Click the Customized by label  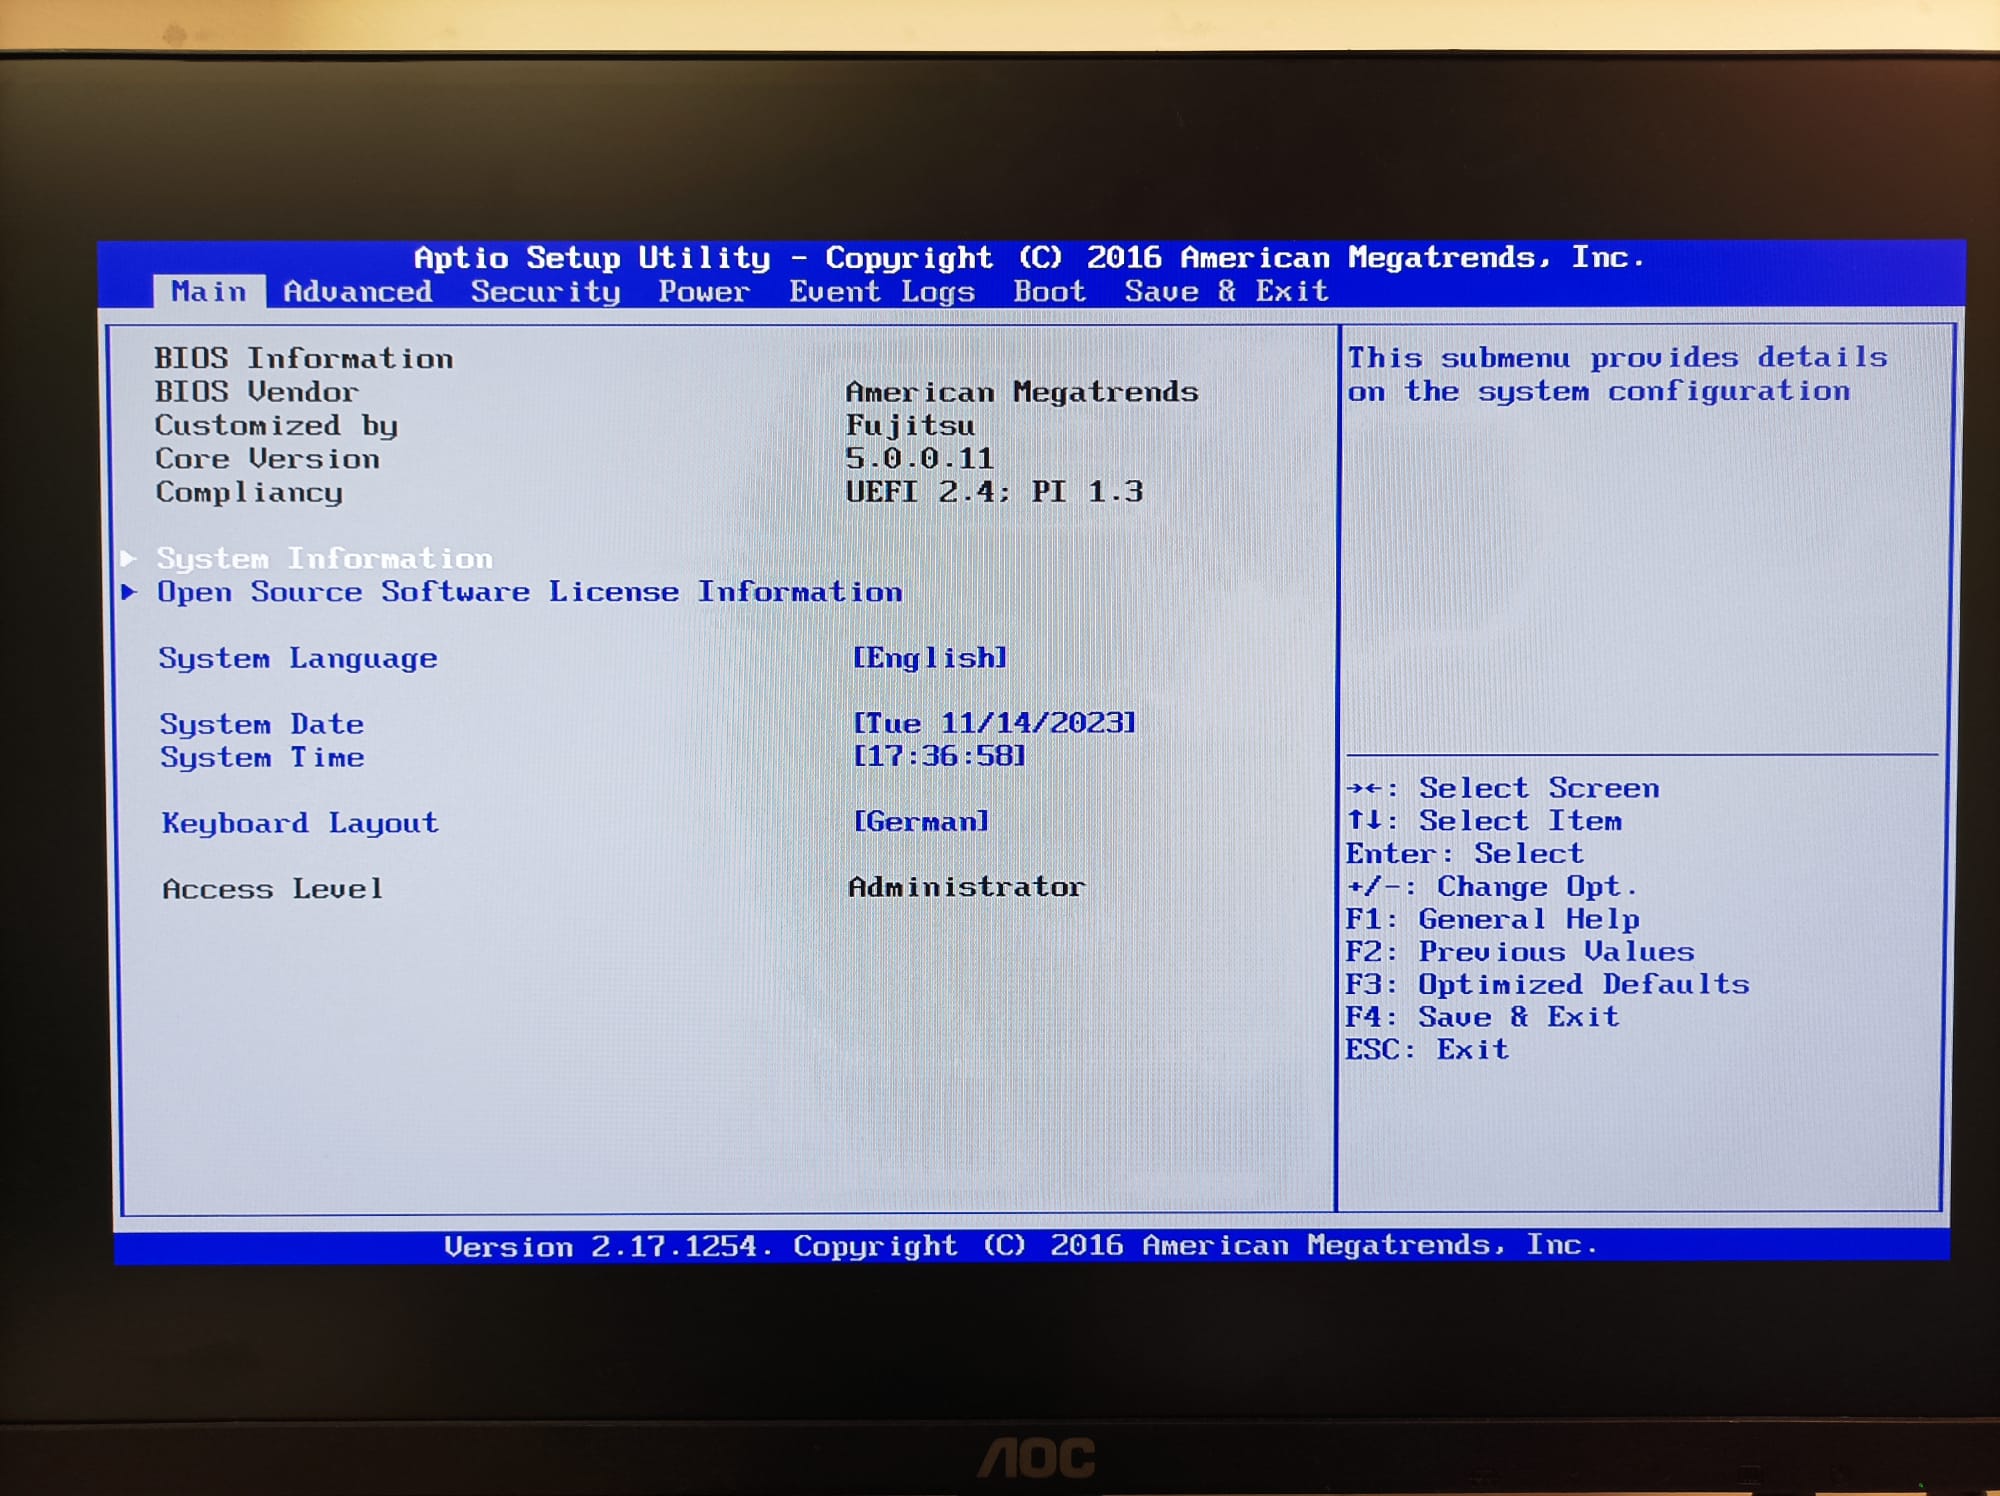click(x=276, y=425)
